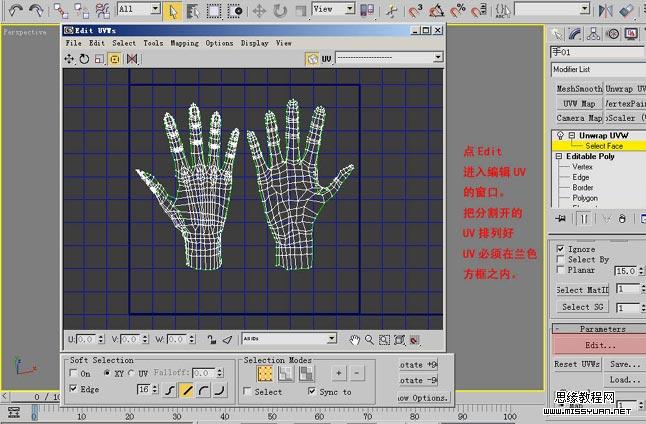Select face sub-object selection mode

coord(306,374)
